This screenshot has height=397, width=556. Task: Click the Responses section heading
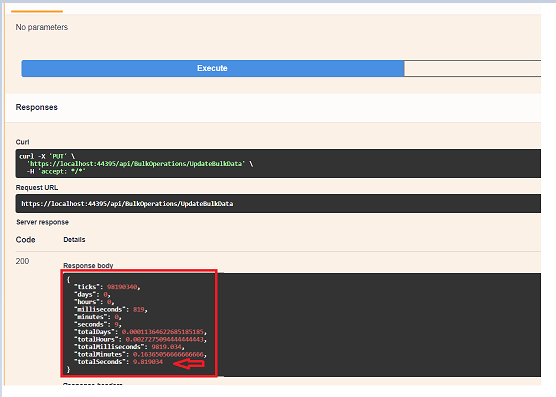point(37,107)
